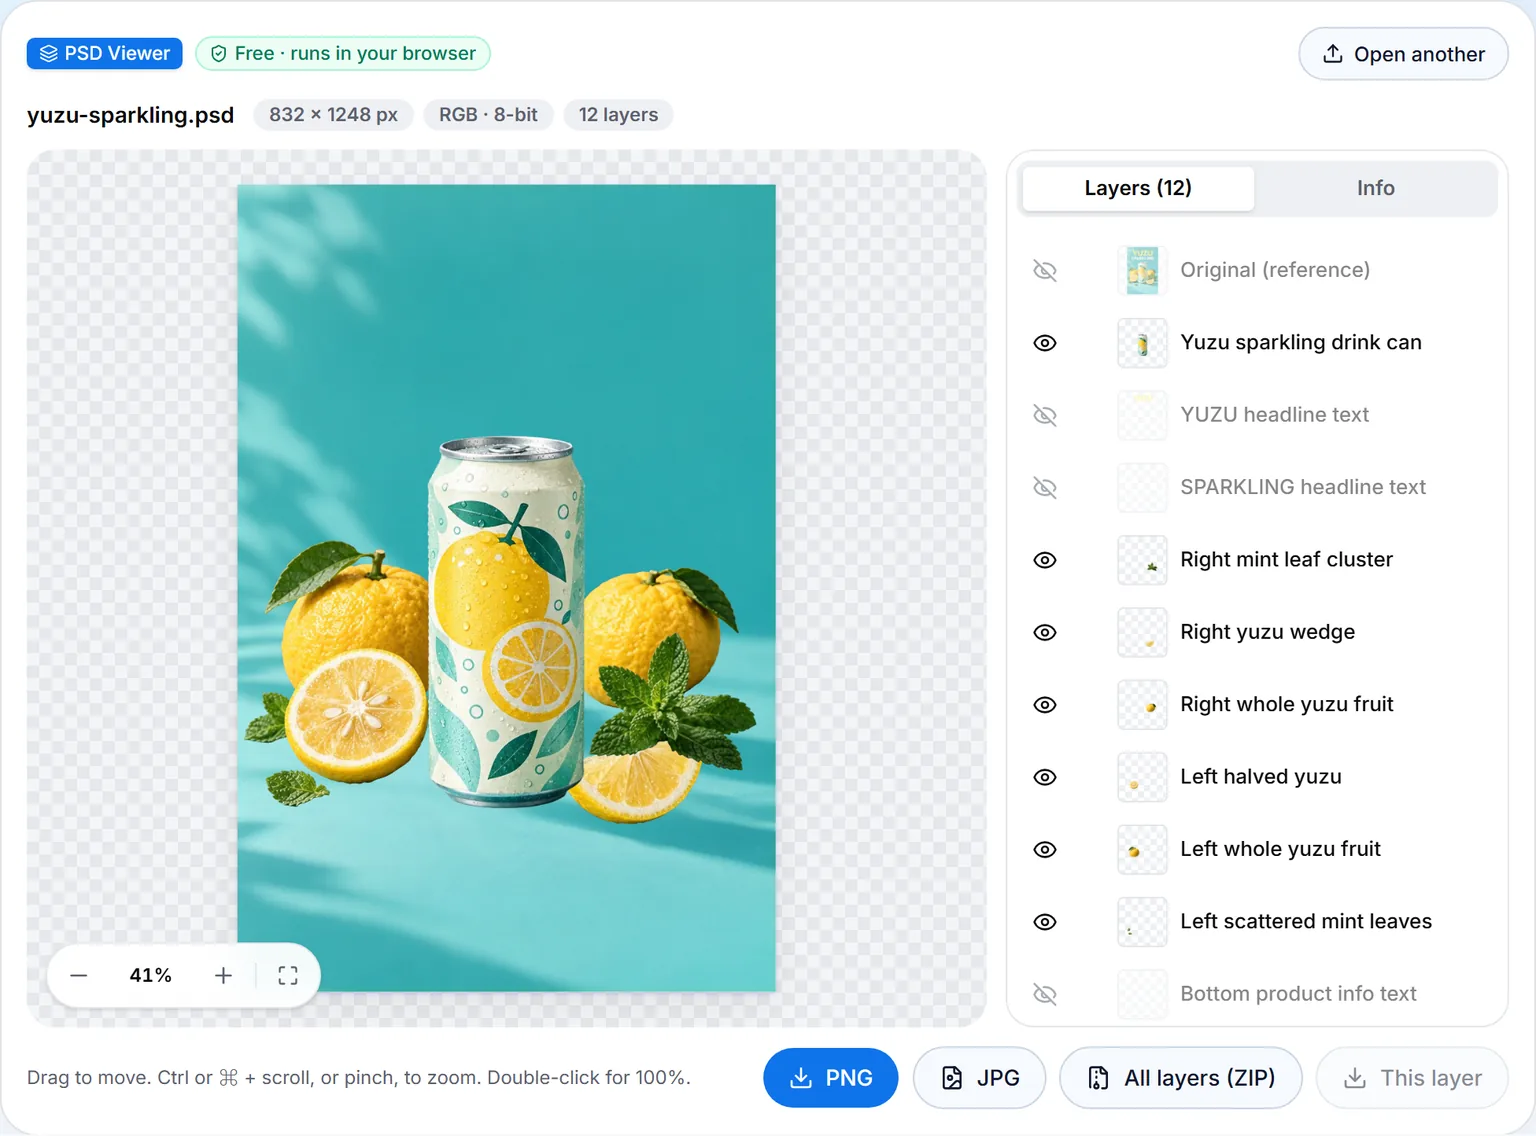The height and width of the screenshot is (1136, 1536).
Task: Click the Free · runs in your browser badge
Action: (x=343, y=53)
